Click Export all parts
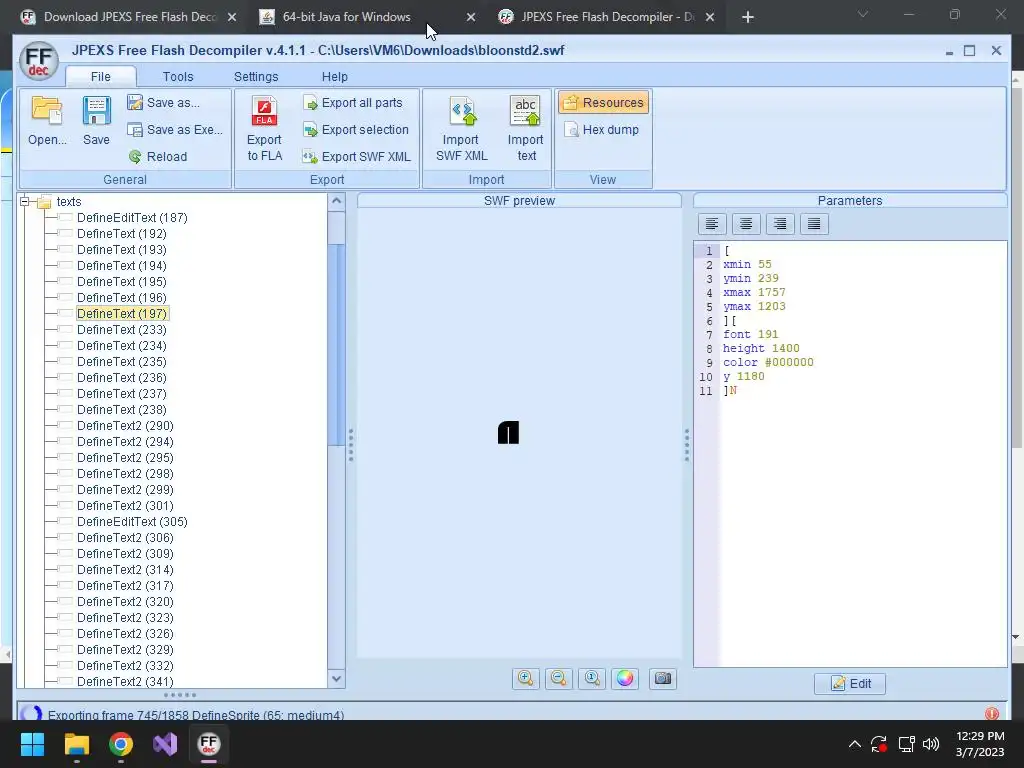Image resolution: width=1024 pixels, height=768 pixels. click(x=353, y=103)
